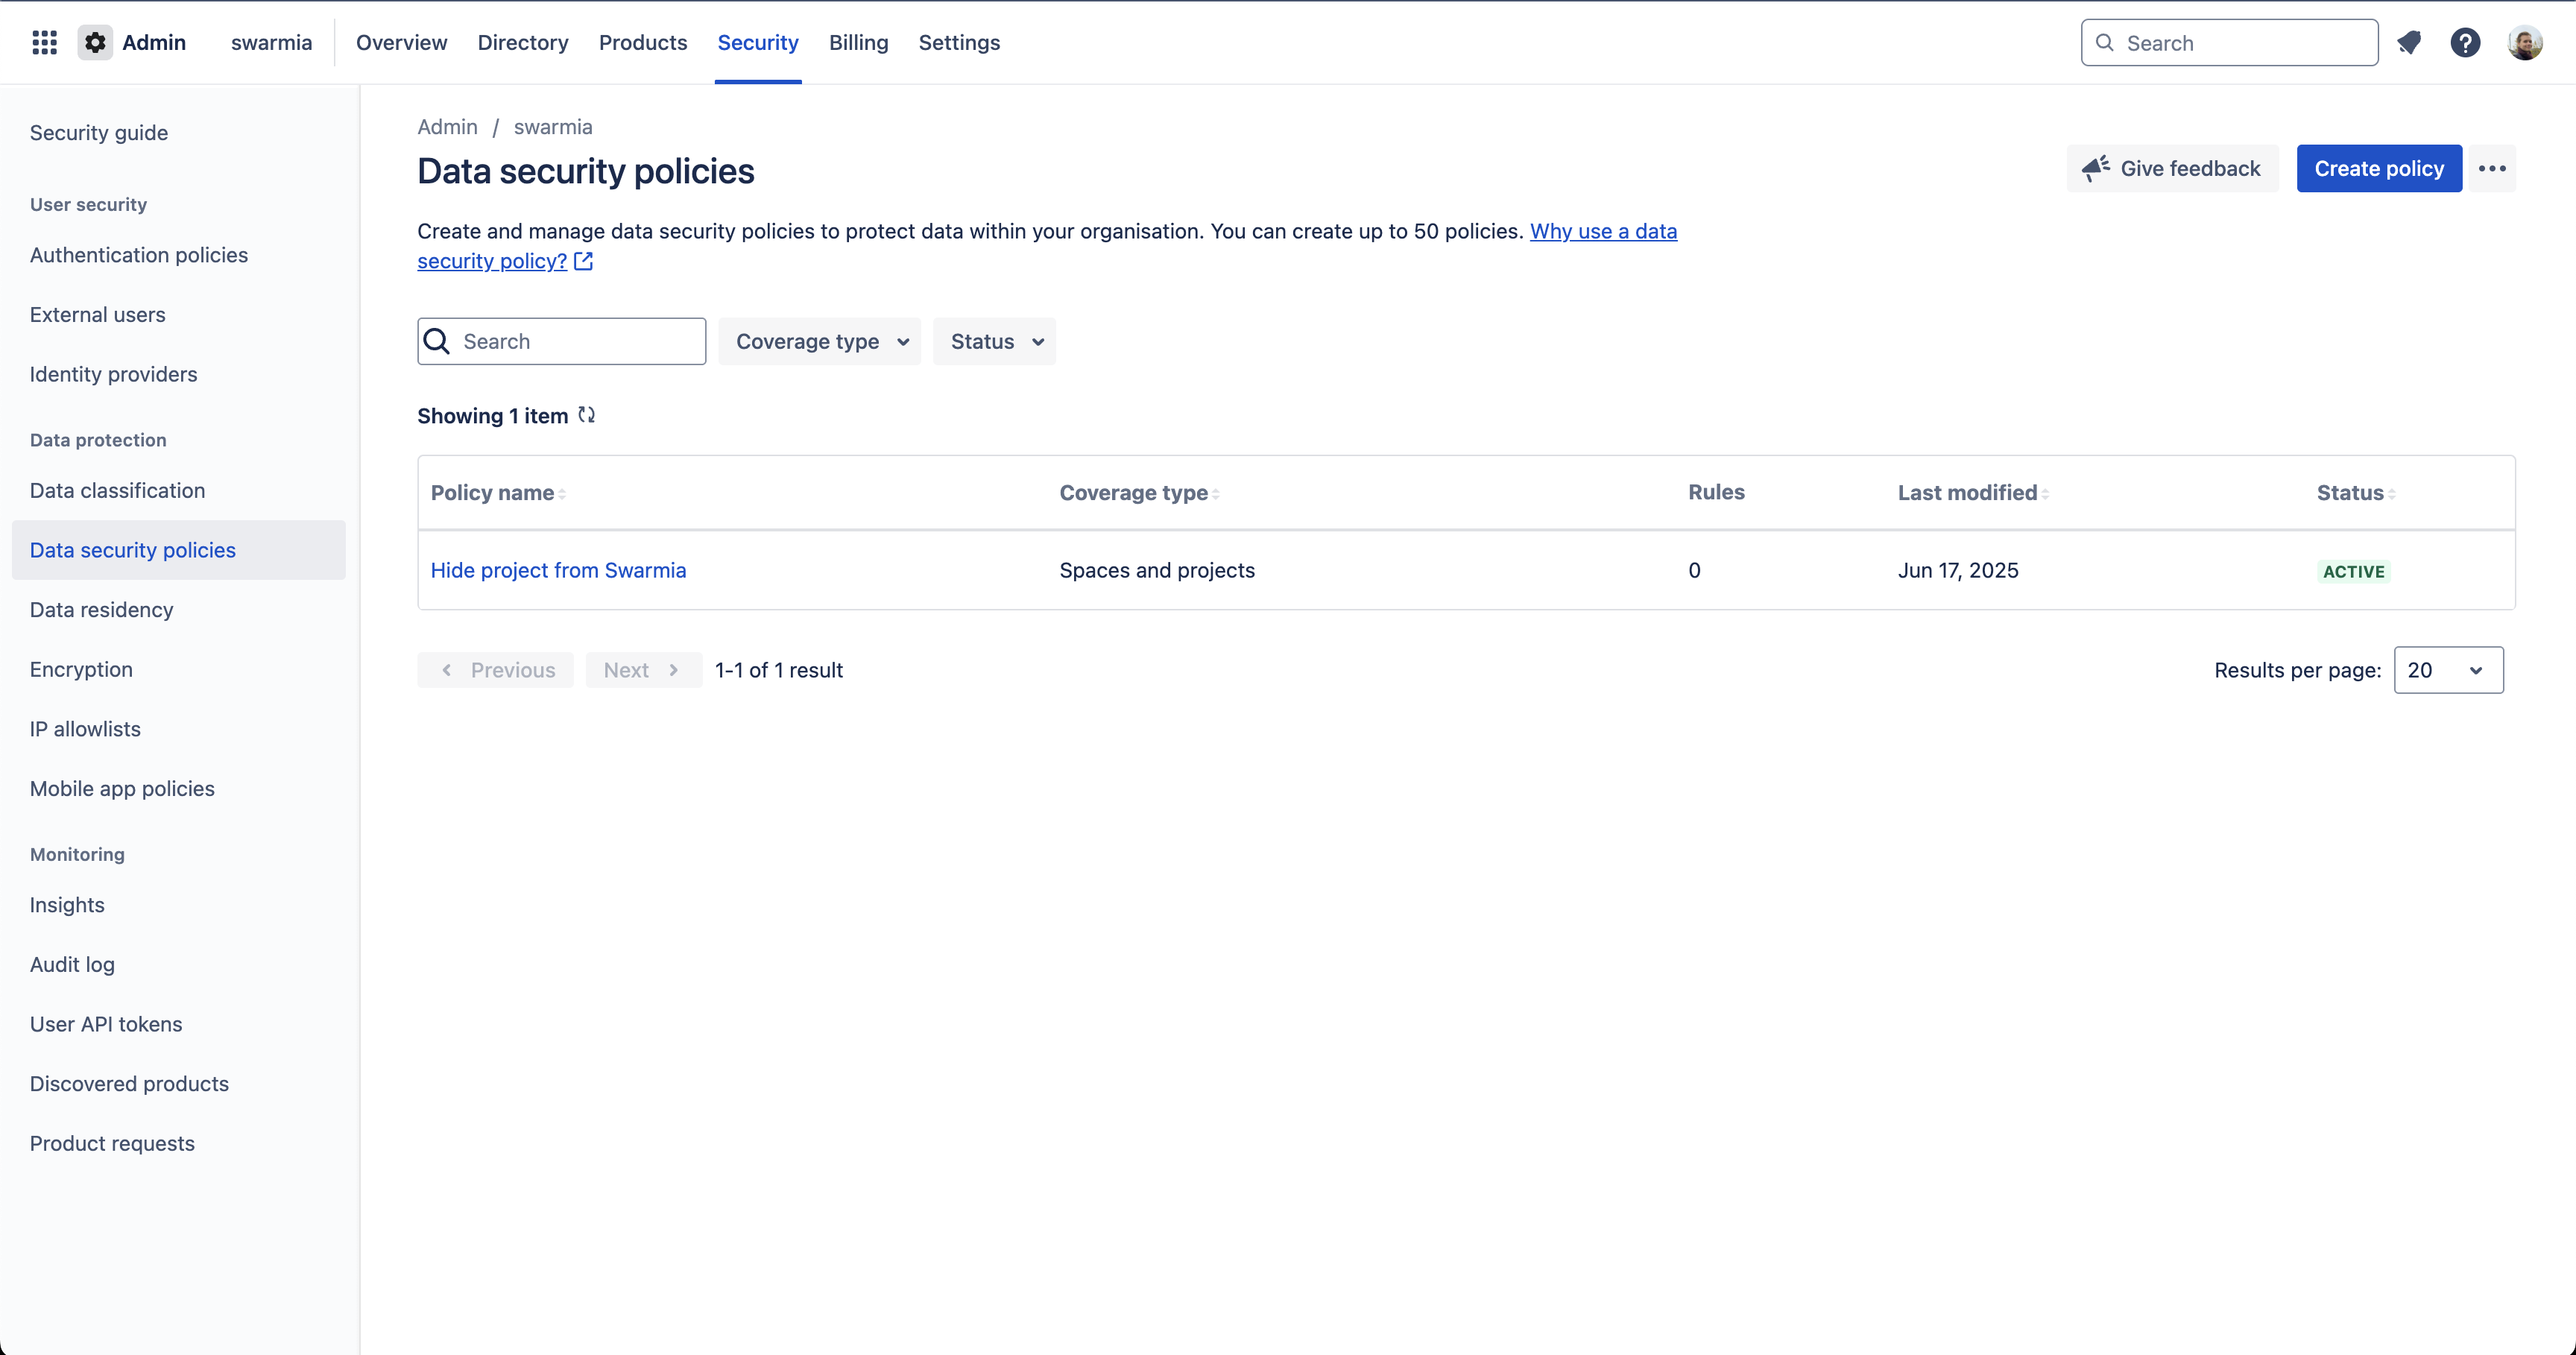Open the app switcher grid icon
Screen dimensions: 2576x1355
pos(44,42)
